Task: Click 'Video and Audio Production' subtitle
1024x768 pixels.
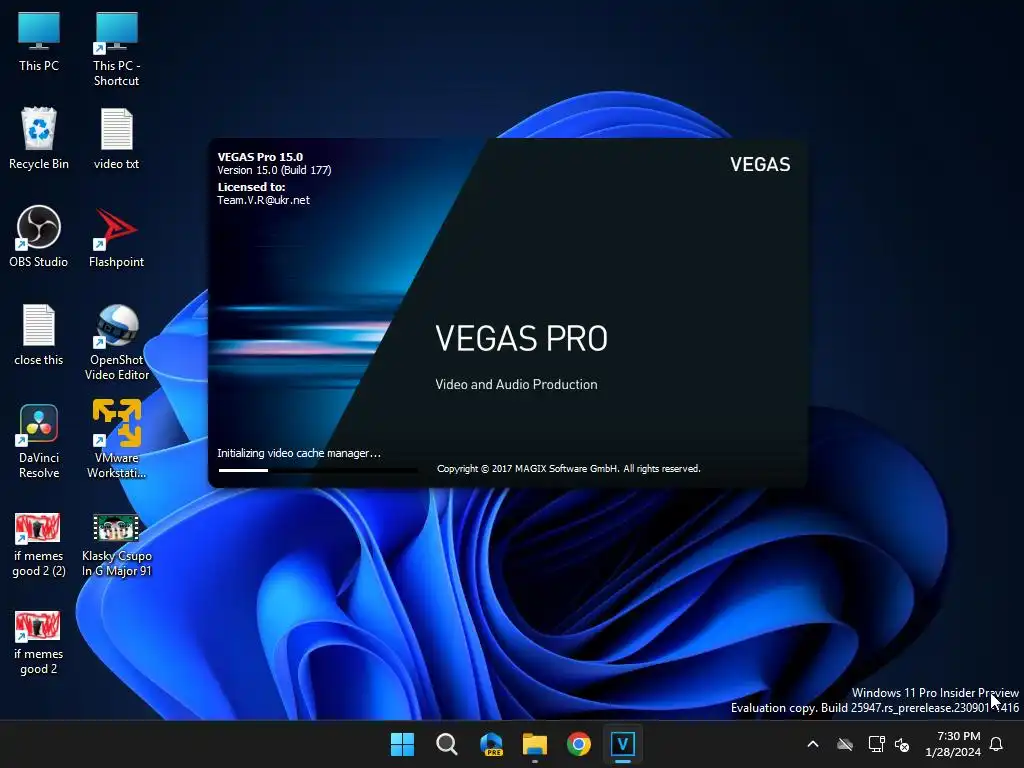Action: pyautogui.click(x=516, y=385)
